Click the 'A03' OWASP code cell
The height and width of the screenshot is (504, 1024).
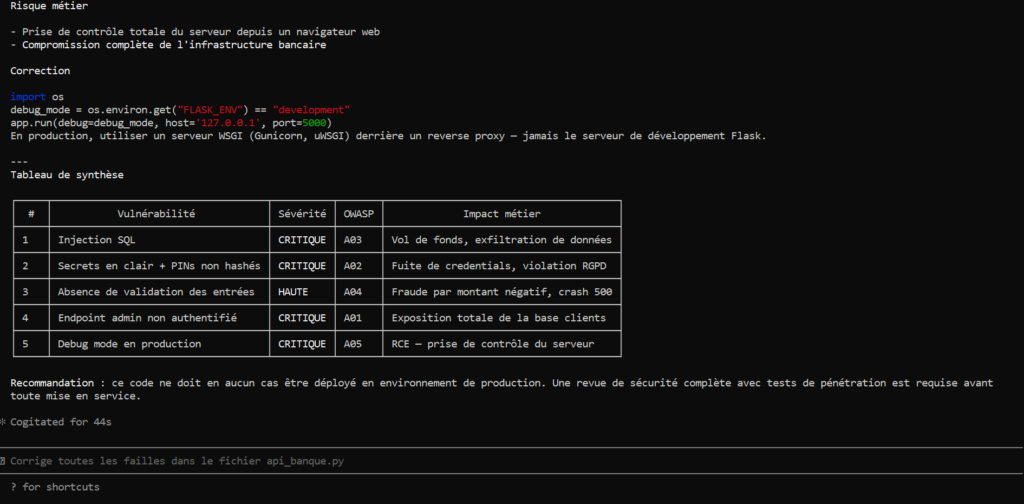(x=354, y=240)
